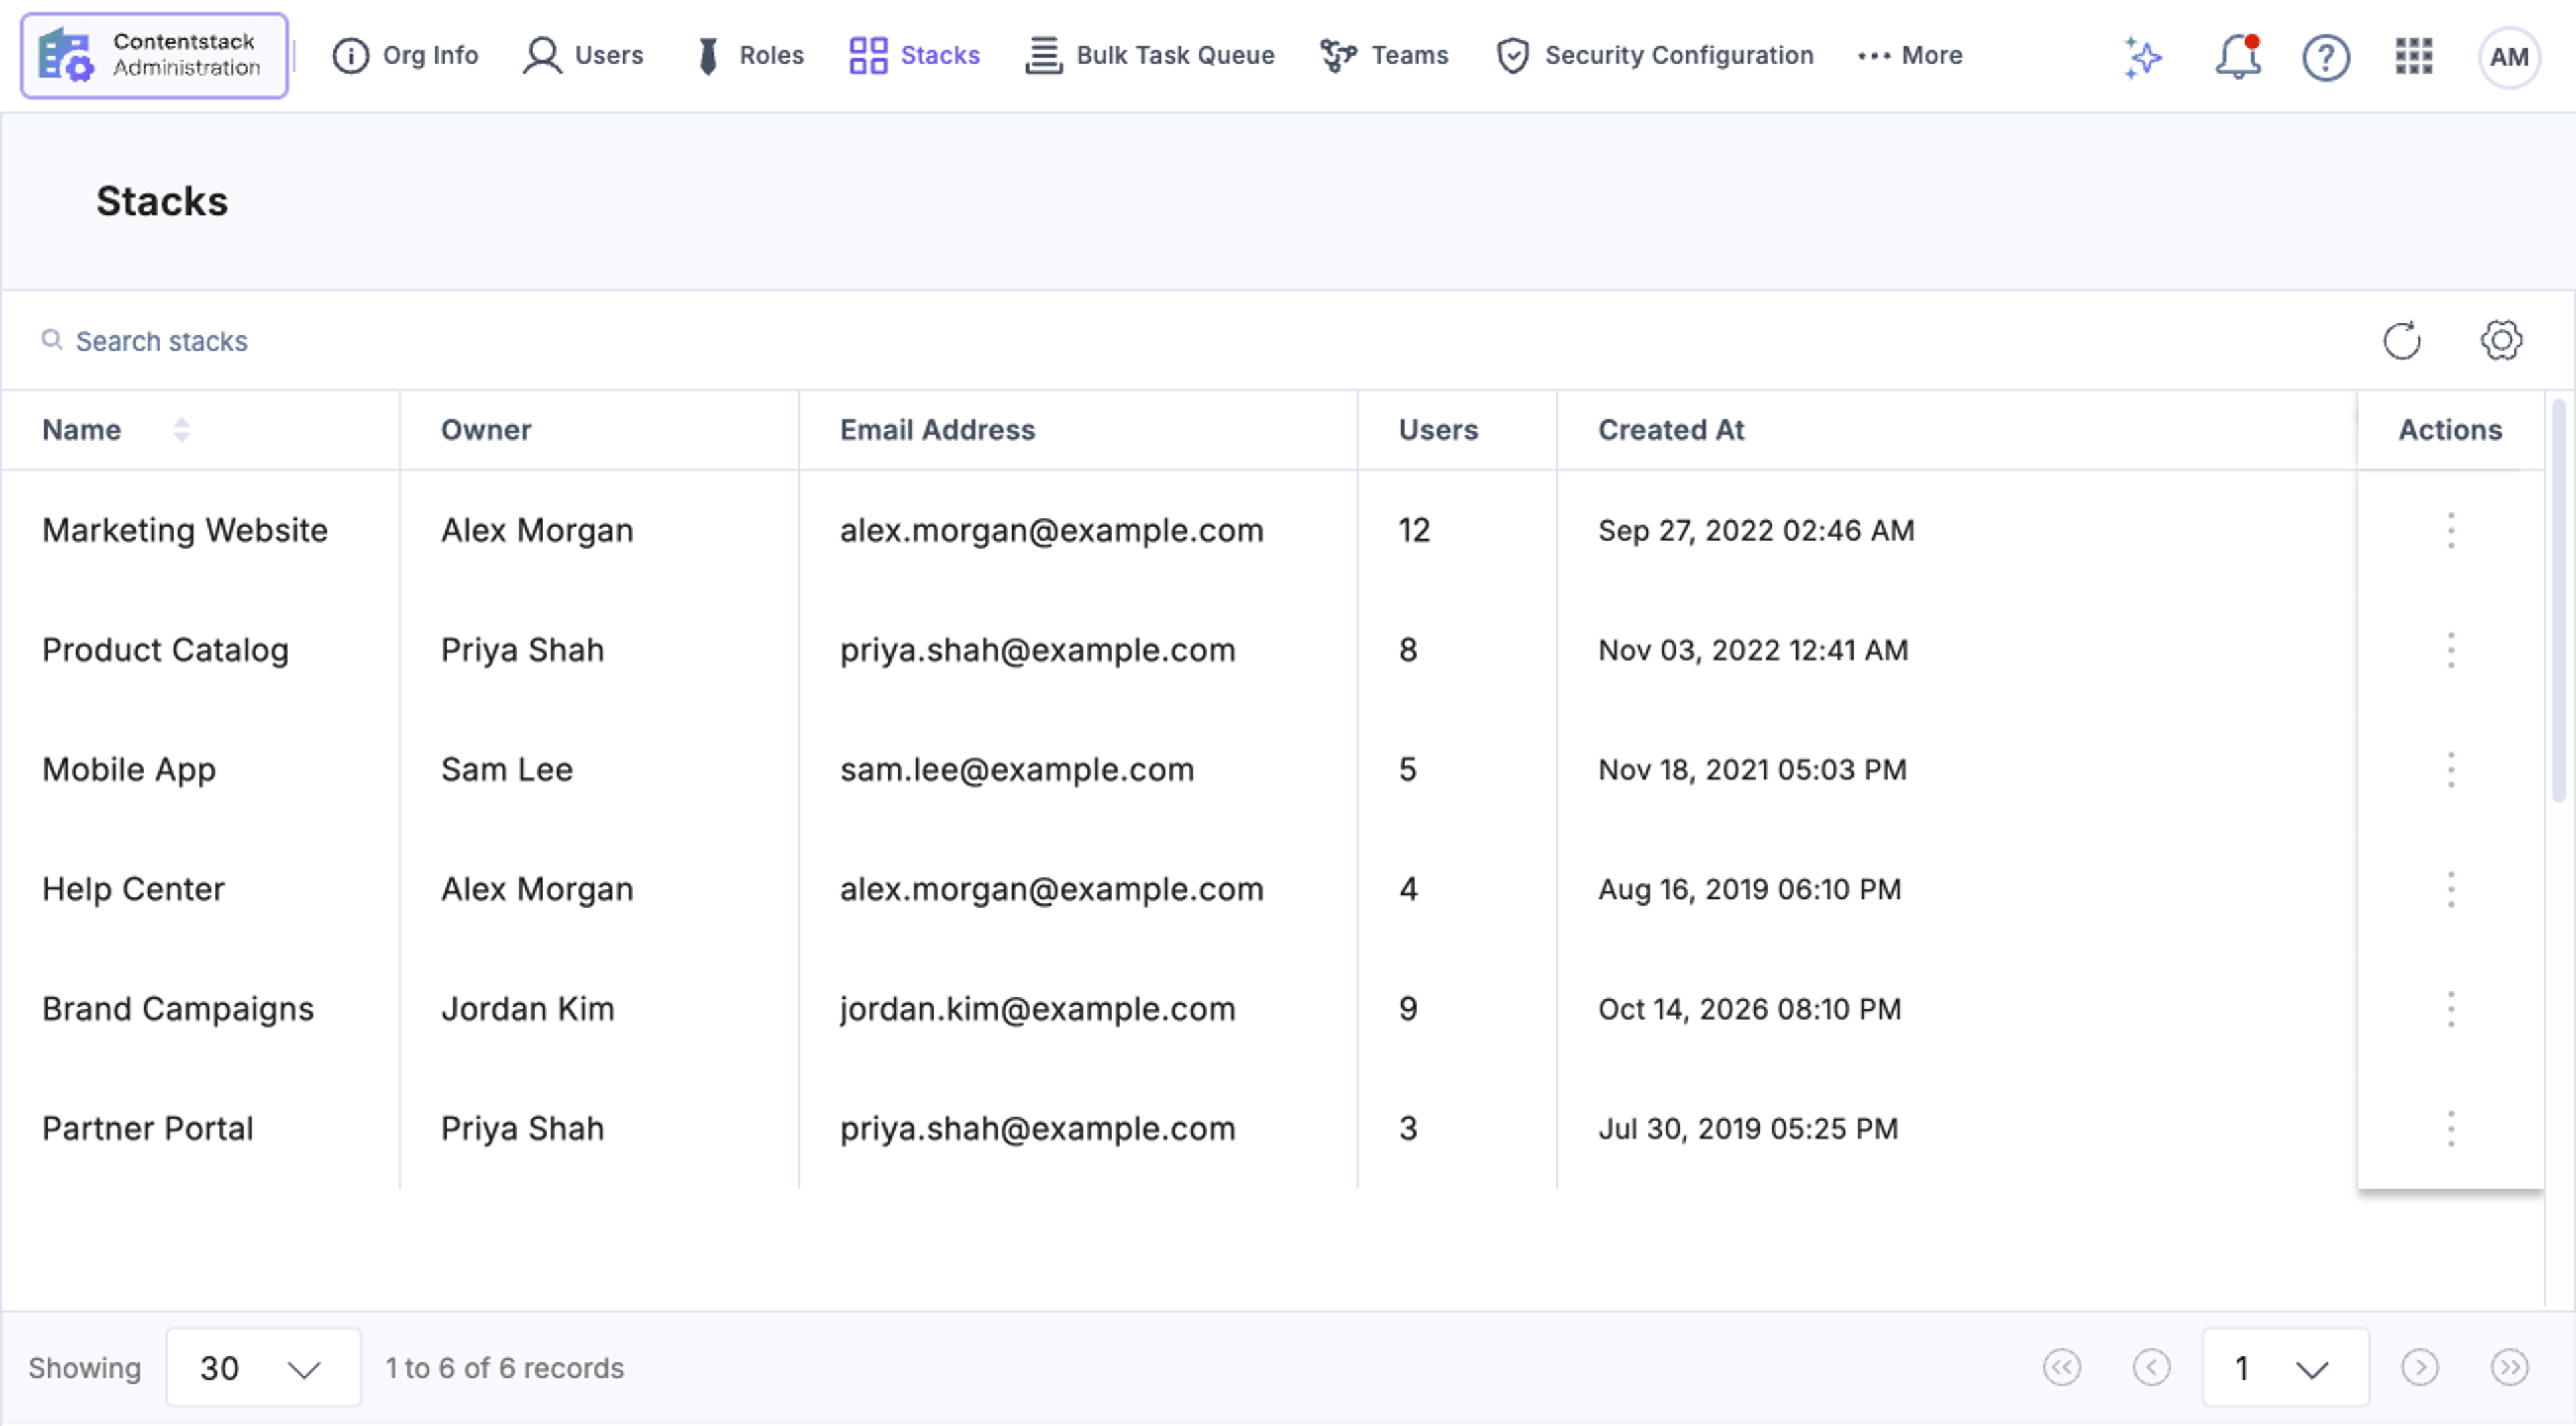Open the Product Catalog stack

[165, 650]
